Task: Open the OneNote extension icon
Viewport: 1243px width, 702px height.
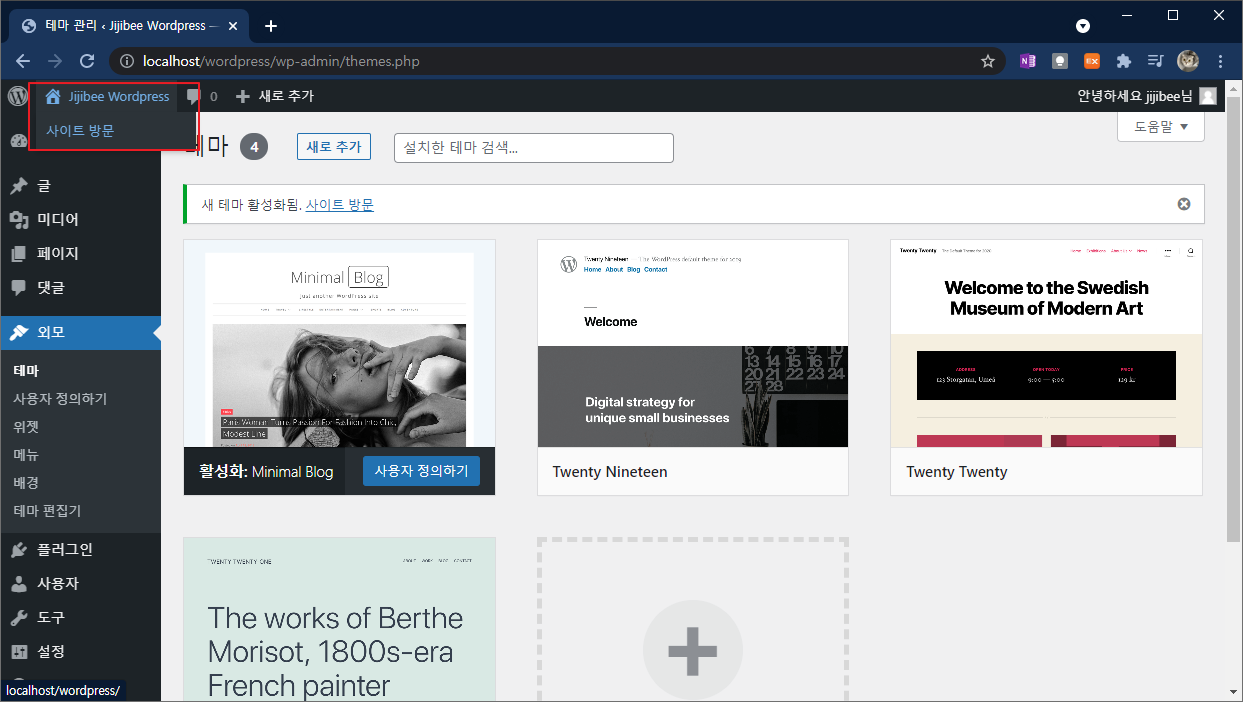Action: 1027,61
